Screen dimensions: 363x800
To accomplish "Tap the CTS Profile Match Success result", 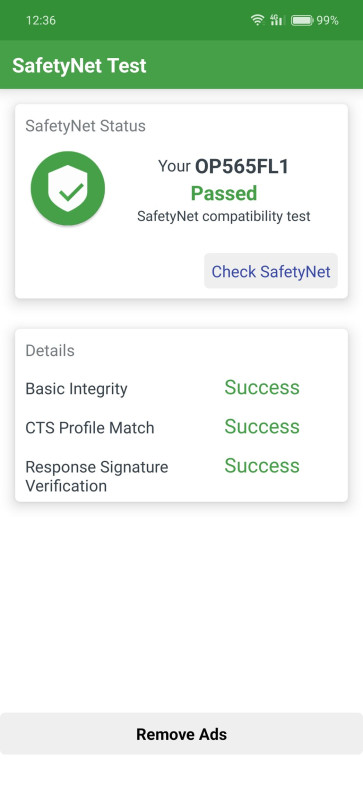I will click(x=262, y=427).
